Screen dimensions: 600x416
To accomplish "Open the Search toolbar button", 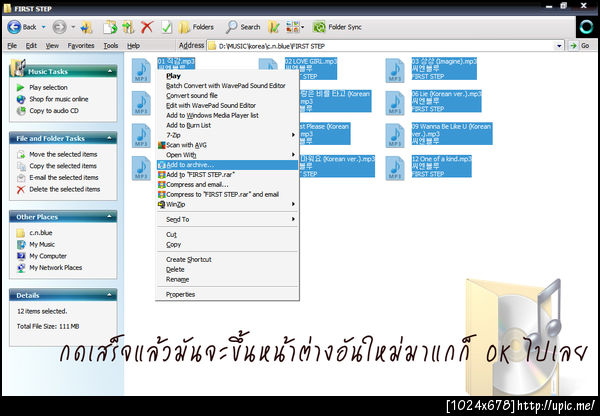I will [x=243, y=27].
